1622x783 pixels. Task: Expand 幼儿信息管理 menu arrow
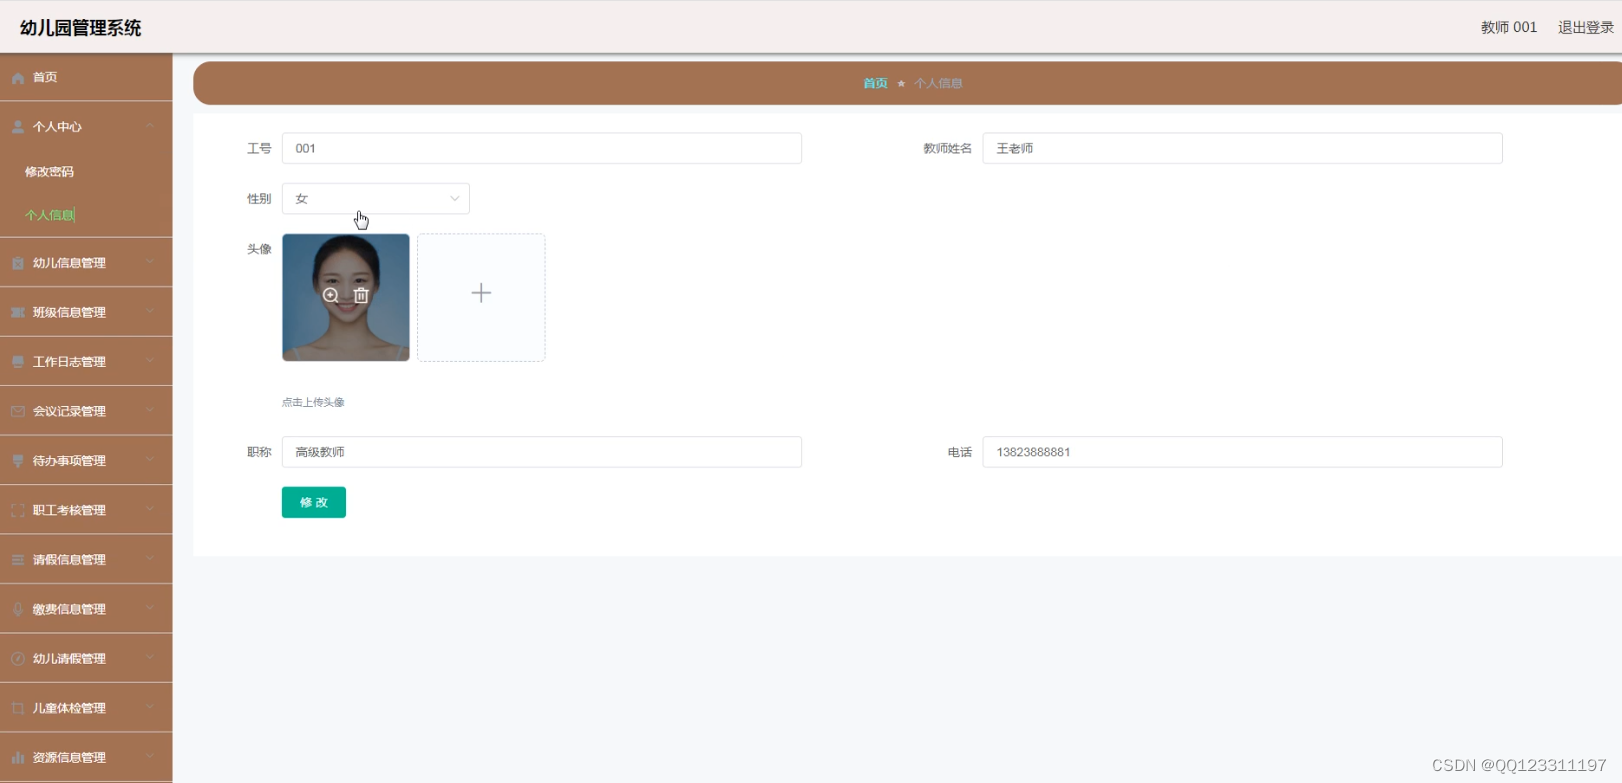click(x=150, y=262)
